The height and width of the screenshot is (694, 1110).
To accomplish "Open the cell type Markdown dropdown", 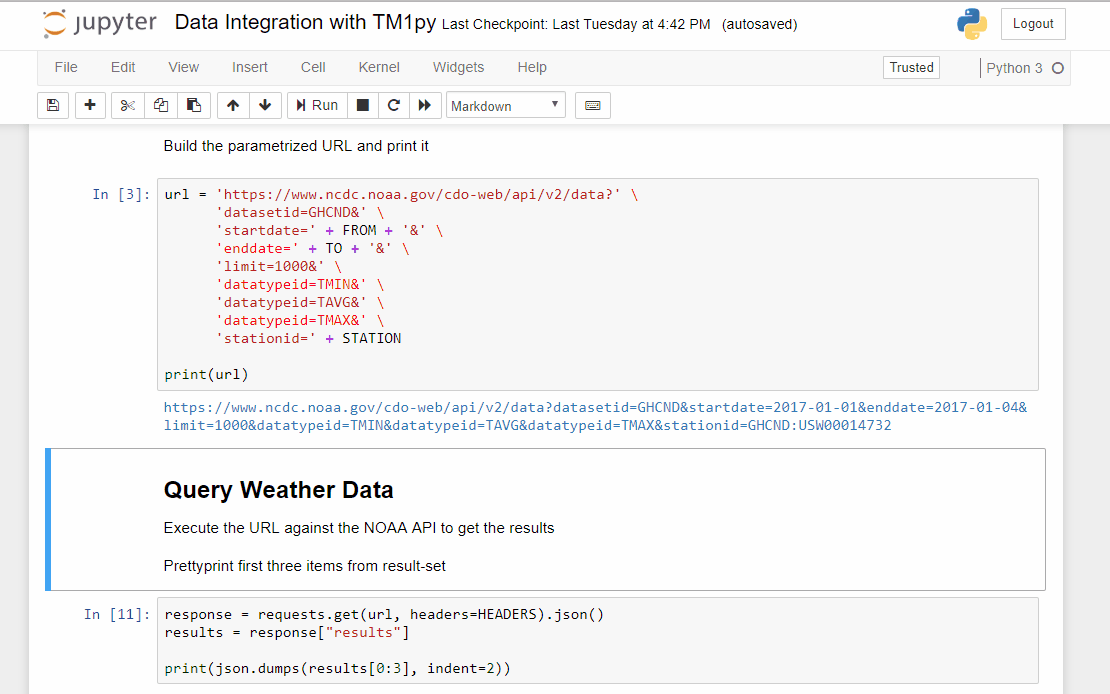I will [x=505, y=105].
